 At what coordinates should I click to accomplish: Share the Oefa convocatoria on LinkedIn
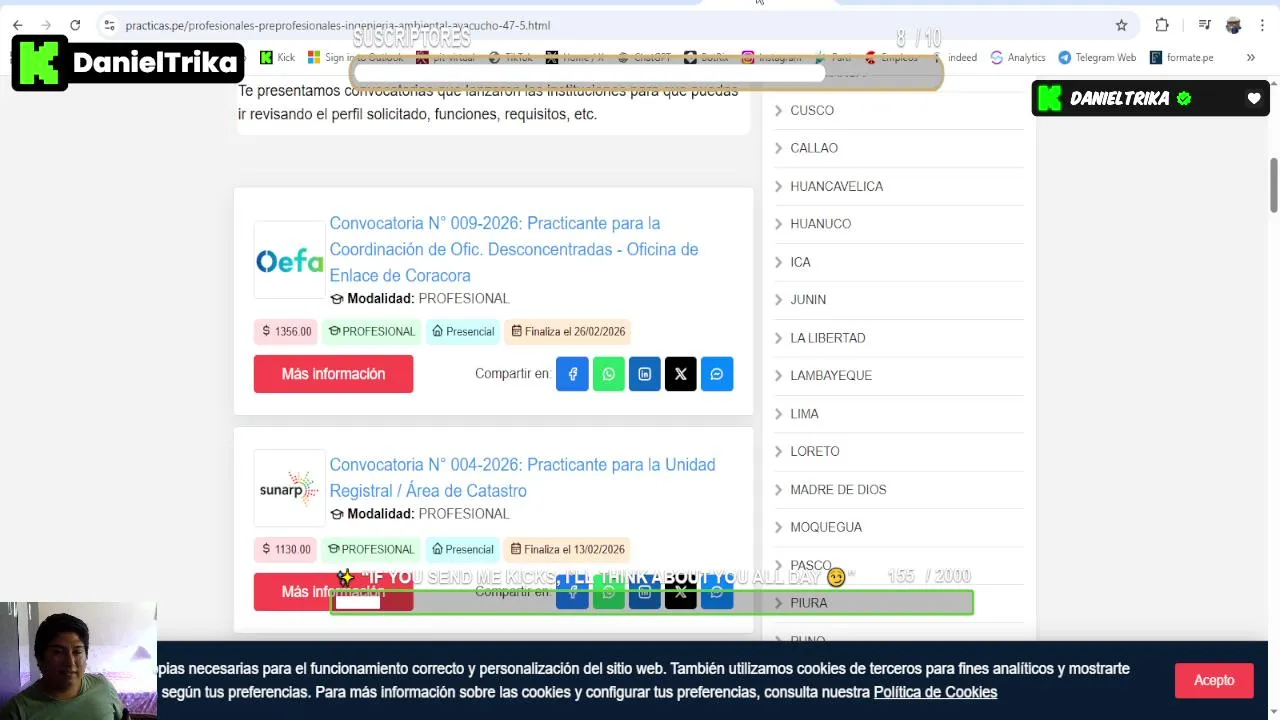644,374
